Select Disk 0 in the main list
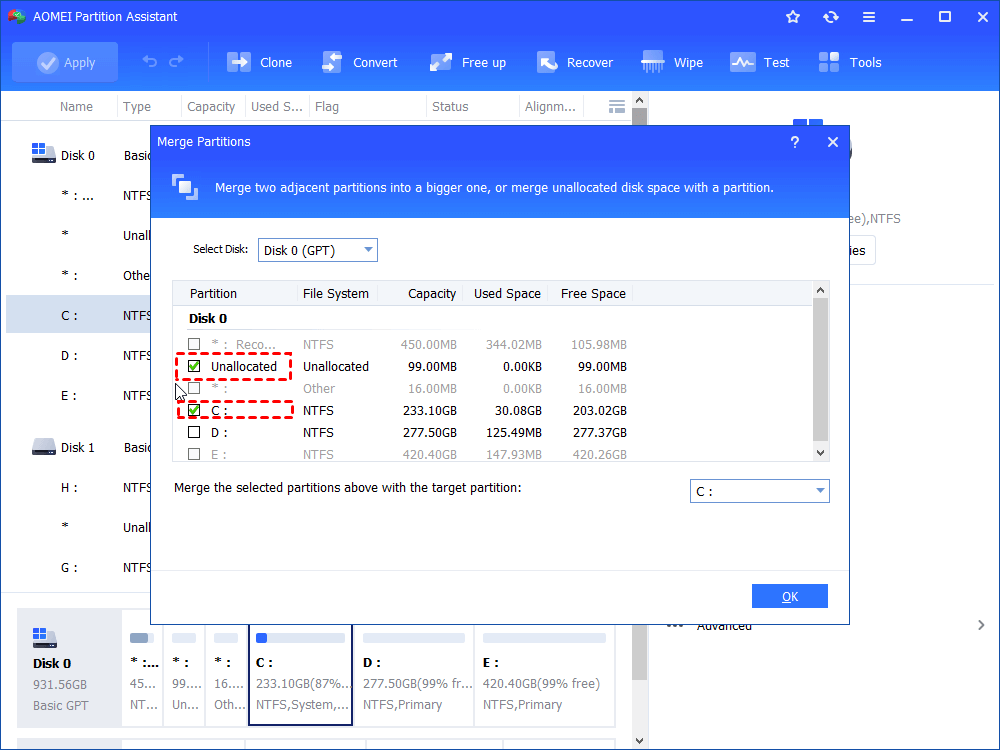This screenshot has width=1000, height=750. pos(77,155)
